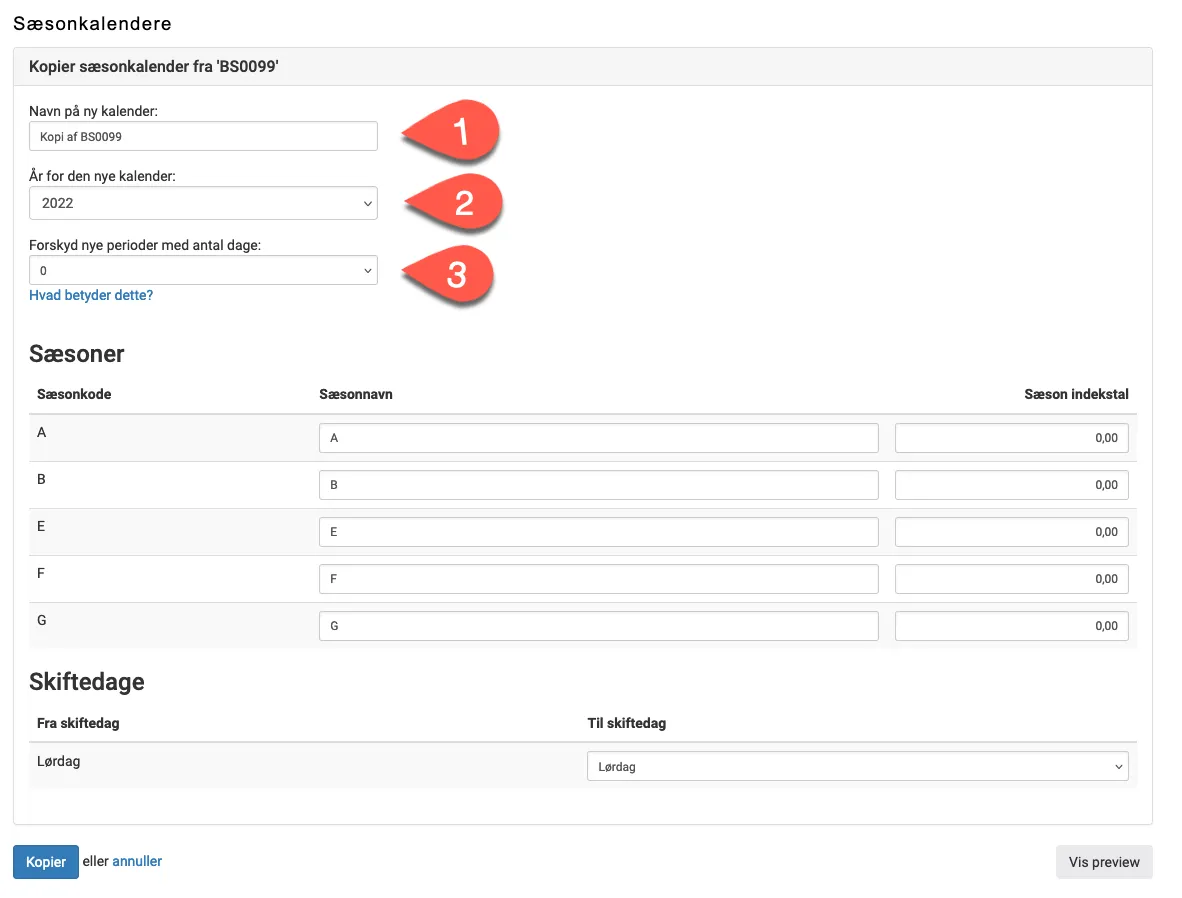Click the Sæson indekstal field for season G
Viewport: 1182px width, 898px height.
point(1011,626)
